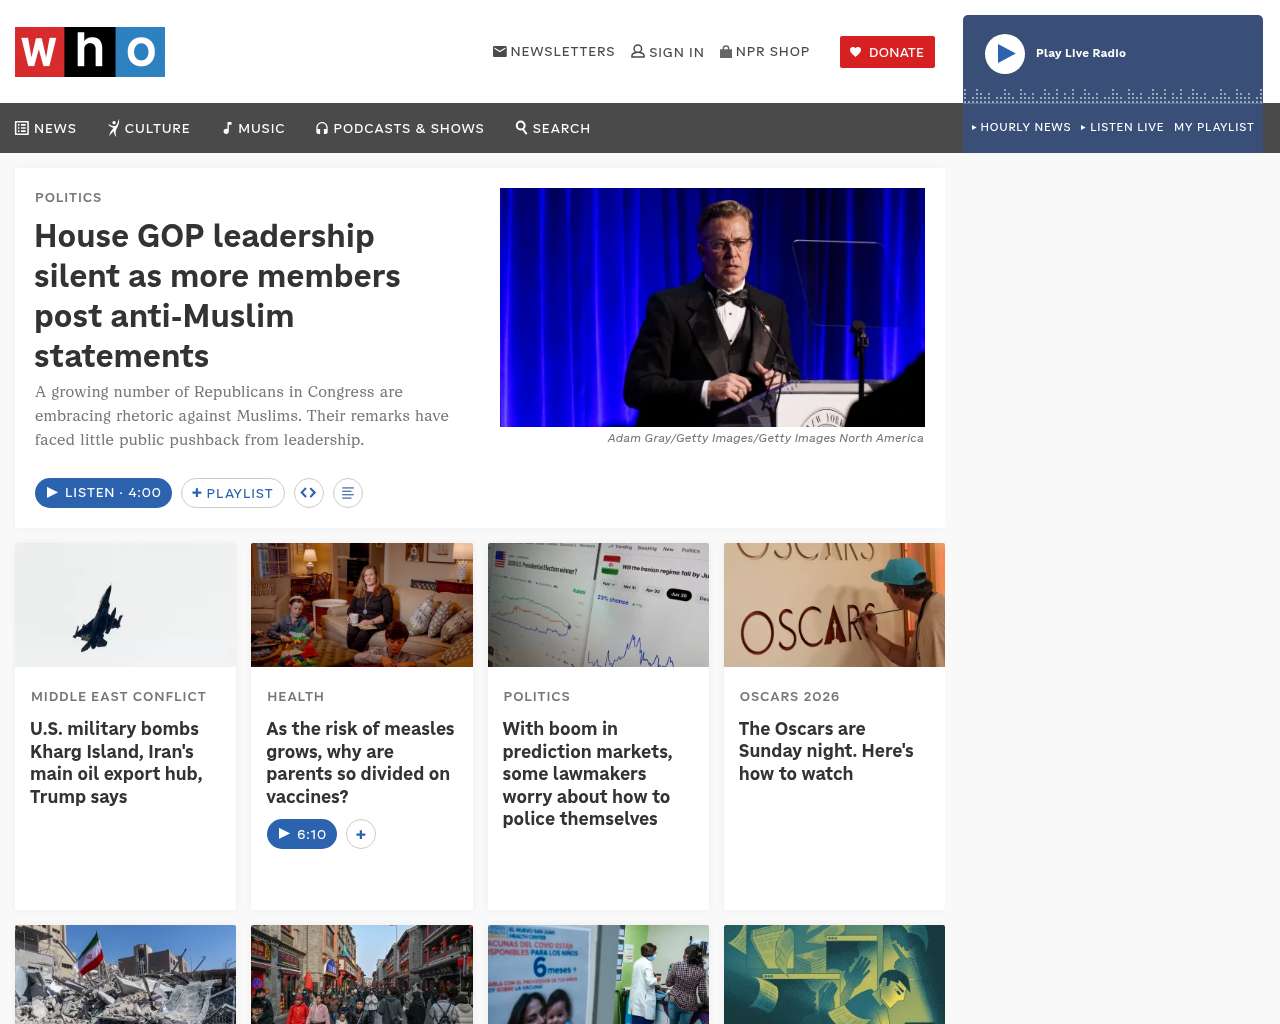Click Sign In in the header
Image resolution: width=1280 pixels, height=1024 pixels.
click(x=667, y=52)
